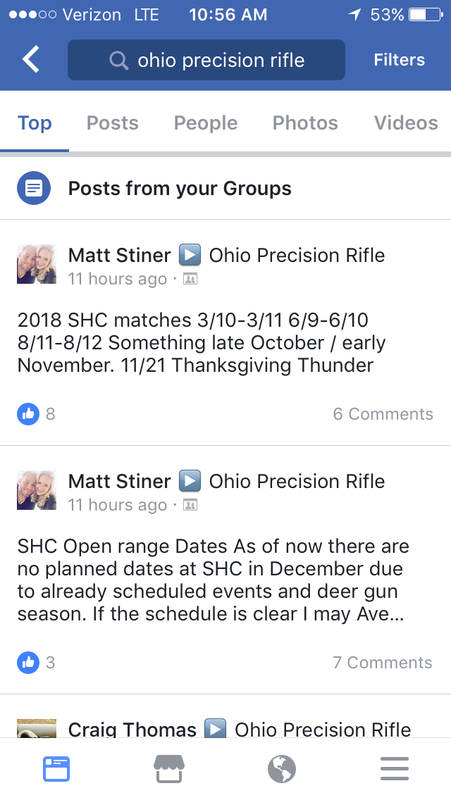Open Matt Stiner's profile photo on first post
The image size is (451, 800).
click(37, 264)
